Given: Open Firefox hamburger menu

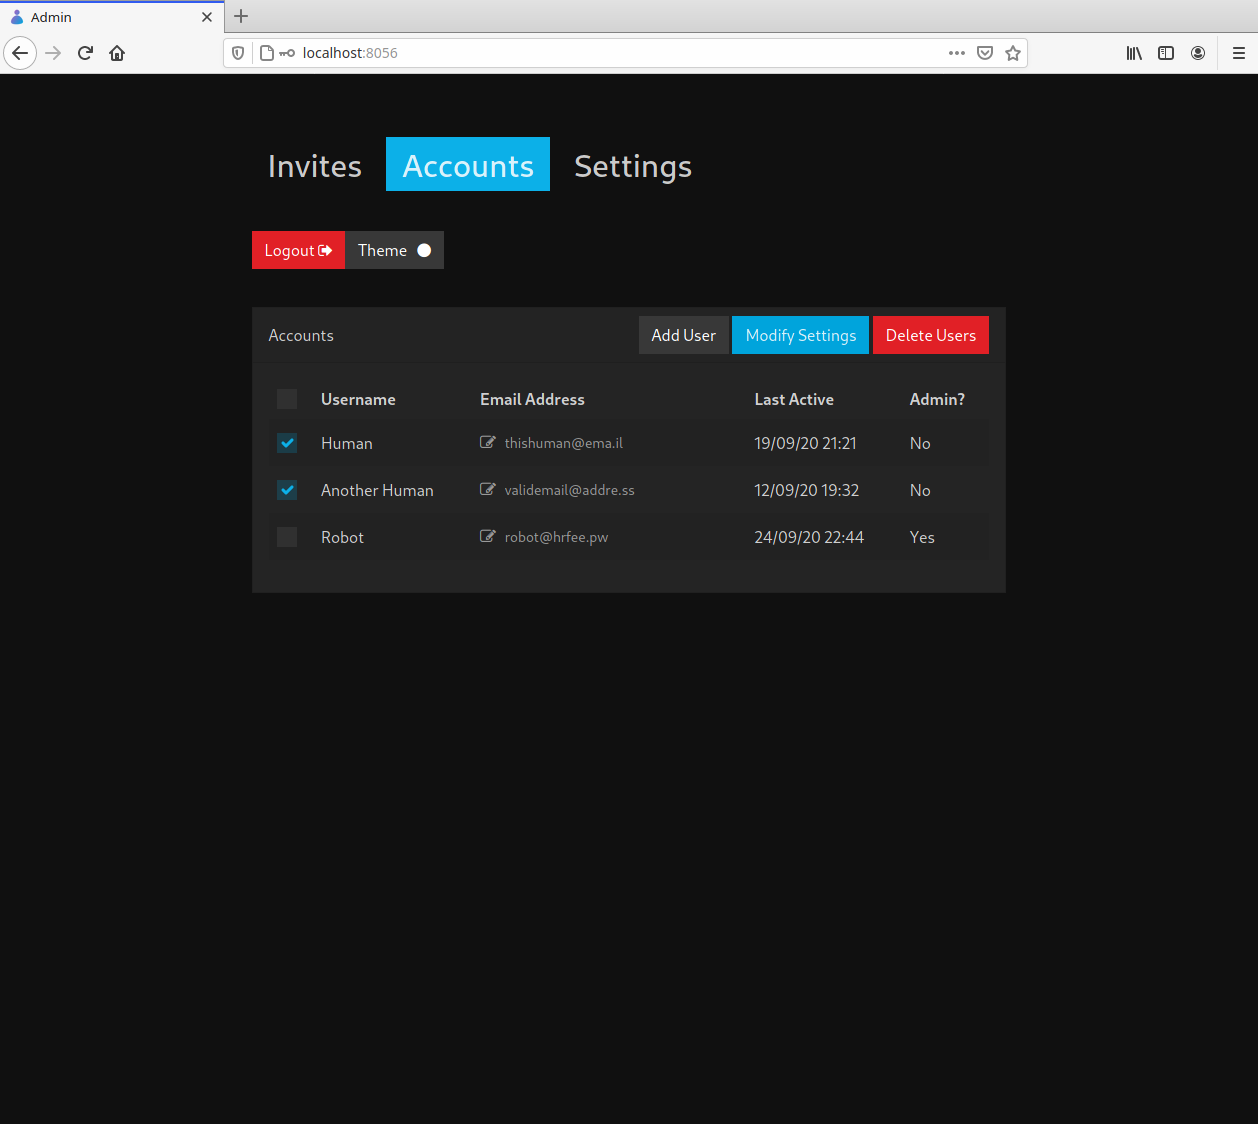Looking at the screenshot, I should point(1238,53).
